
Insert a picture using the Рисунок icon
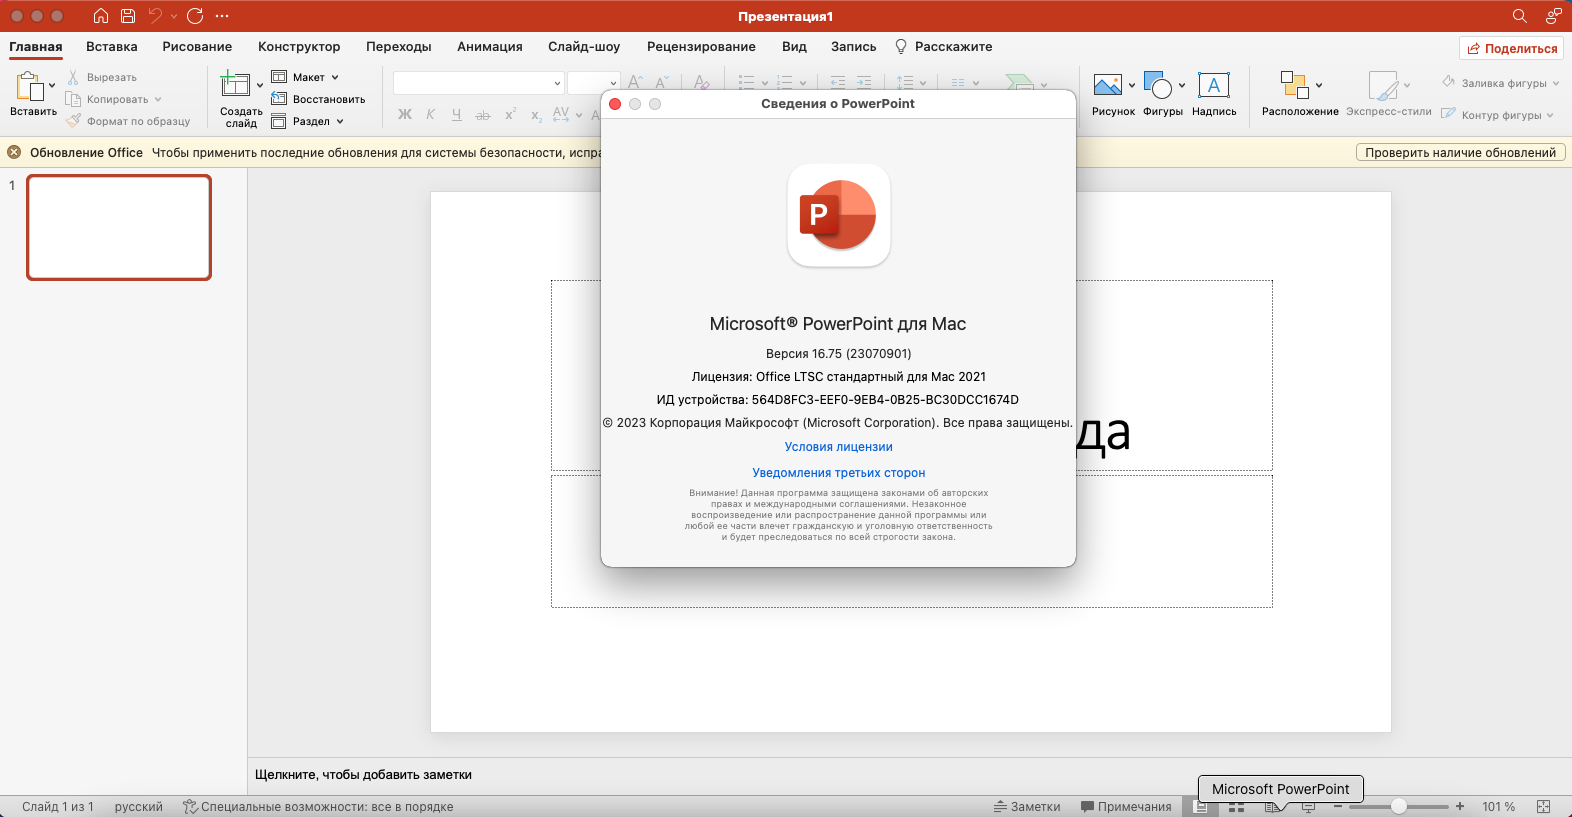click(1108, 86)
